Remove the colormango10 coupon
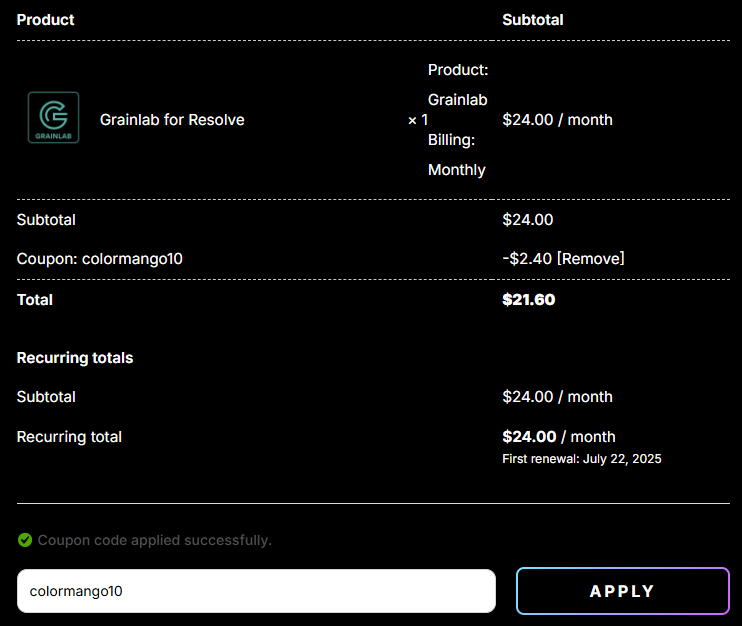The width and height of the screenshot is (742, 626). 591,258
